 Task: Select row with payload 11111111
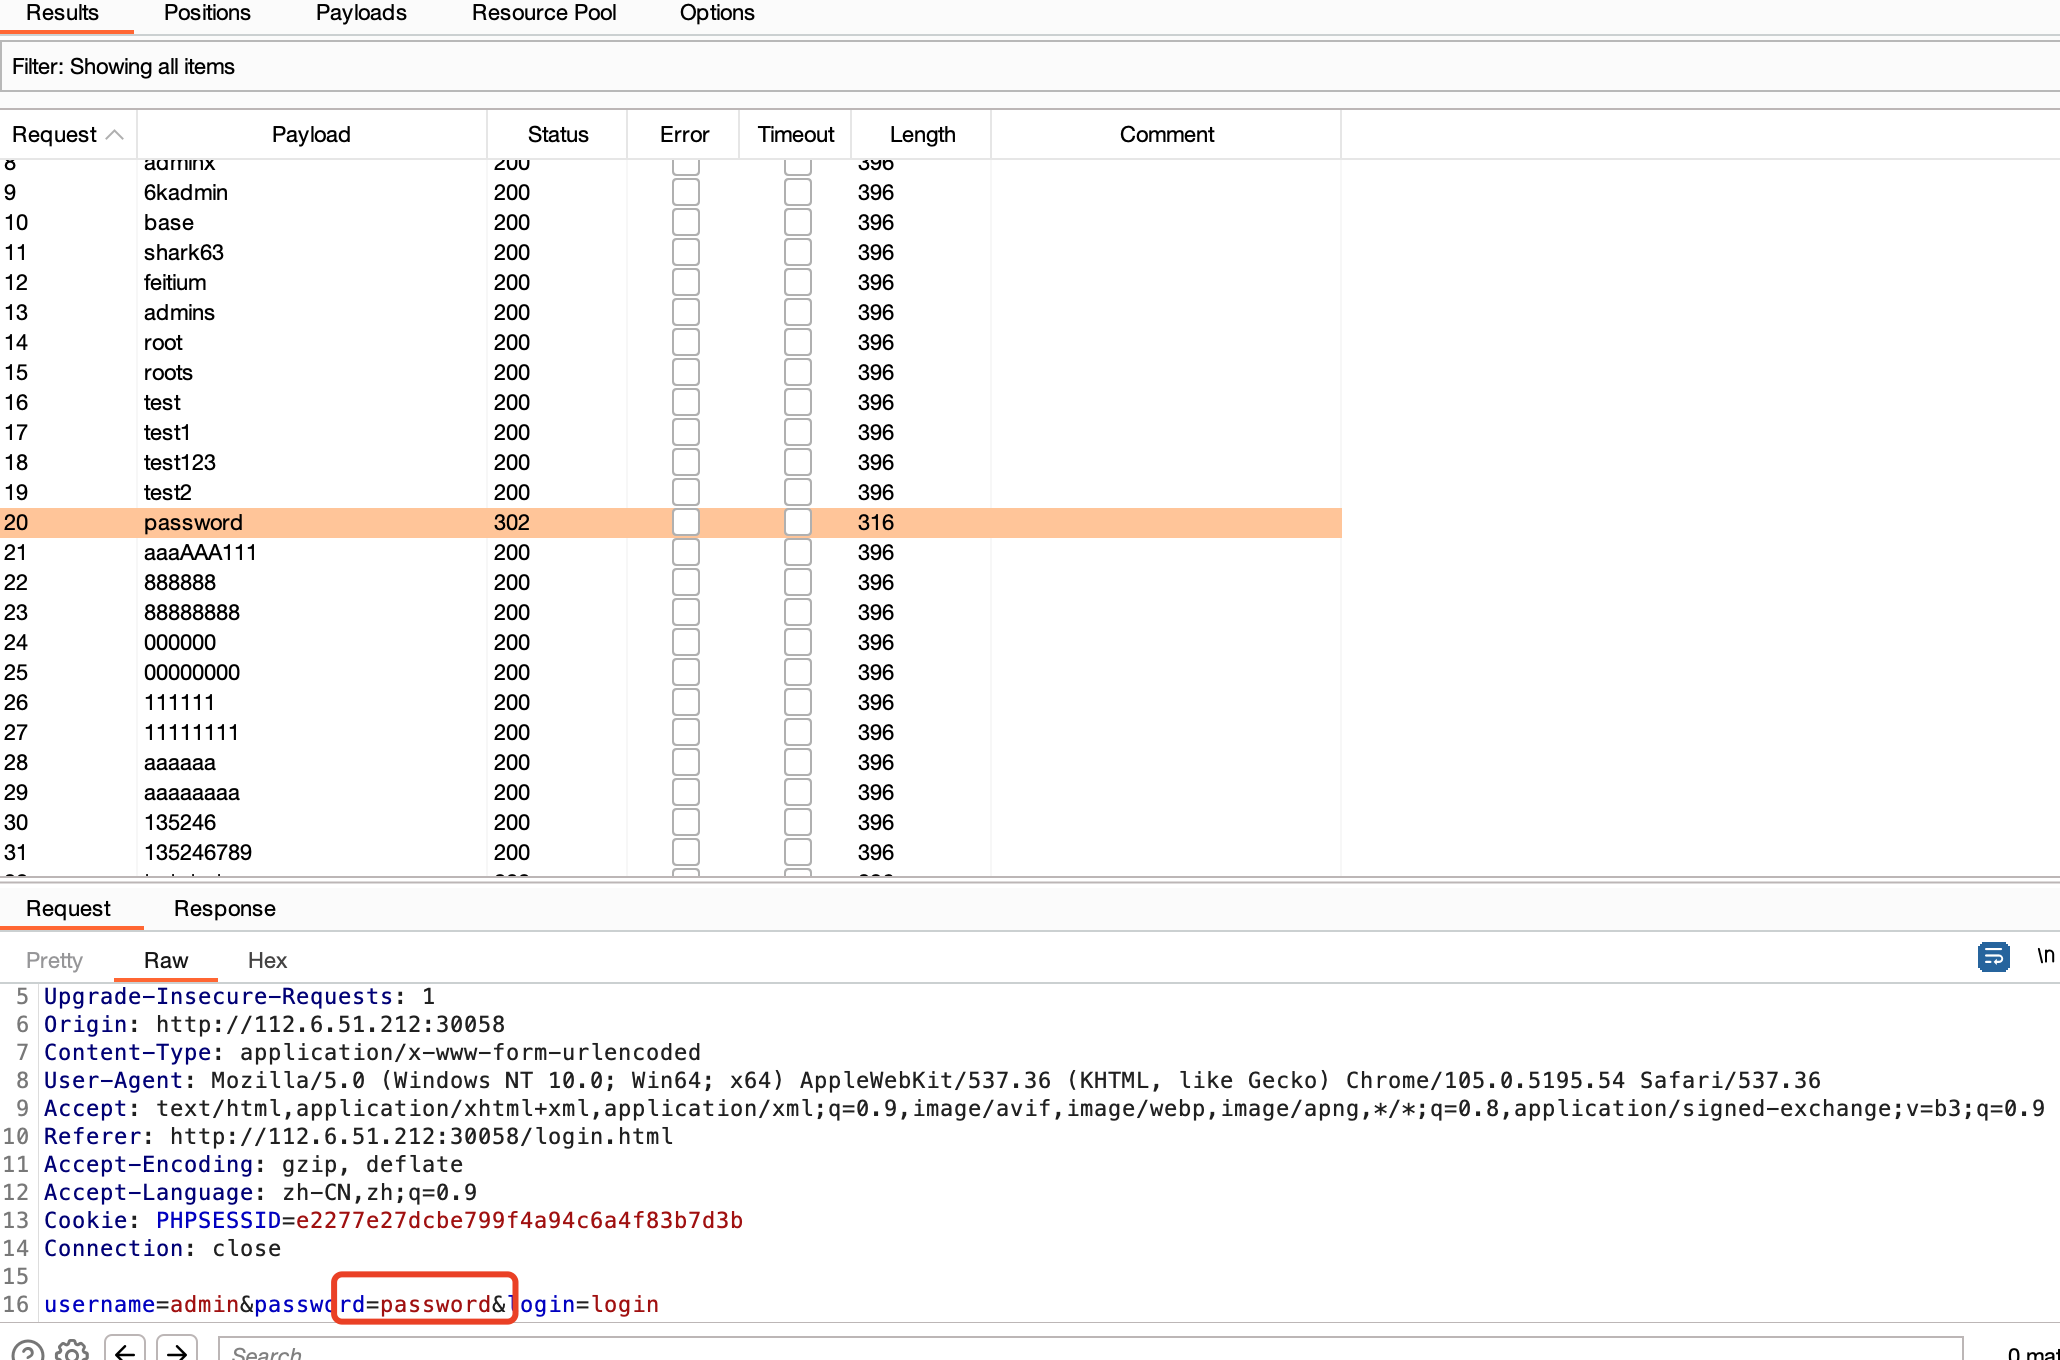(670, 732)
